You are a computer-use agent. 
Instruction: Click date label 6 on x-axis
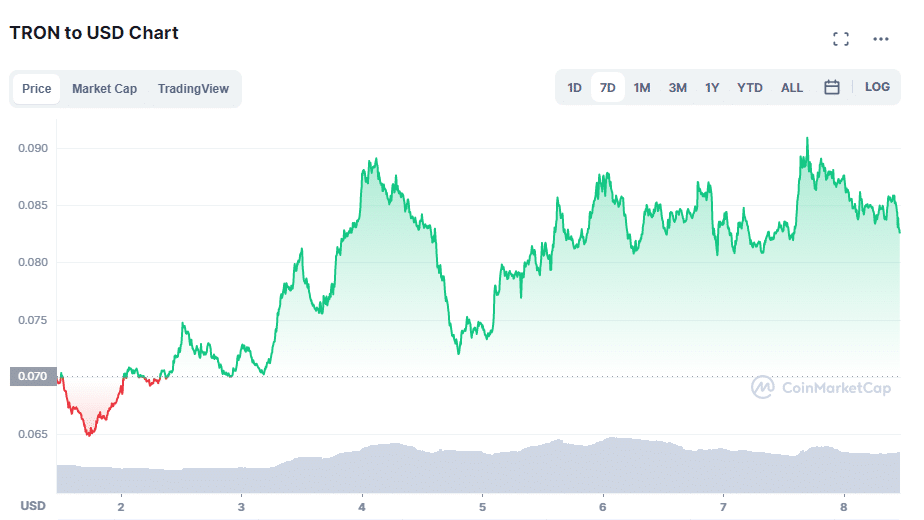tap(602, 507)
